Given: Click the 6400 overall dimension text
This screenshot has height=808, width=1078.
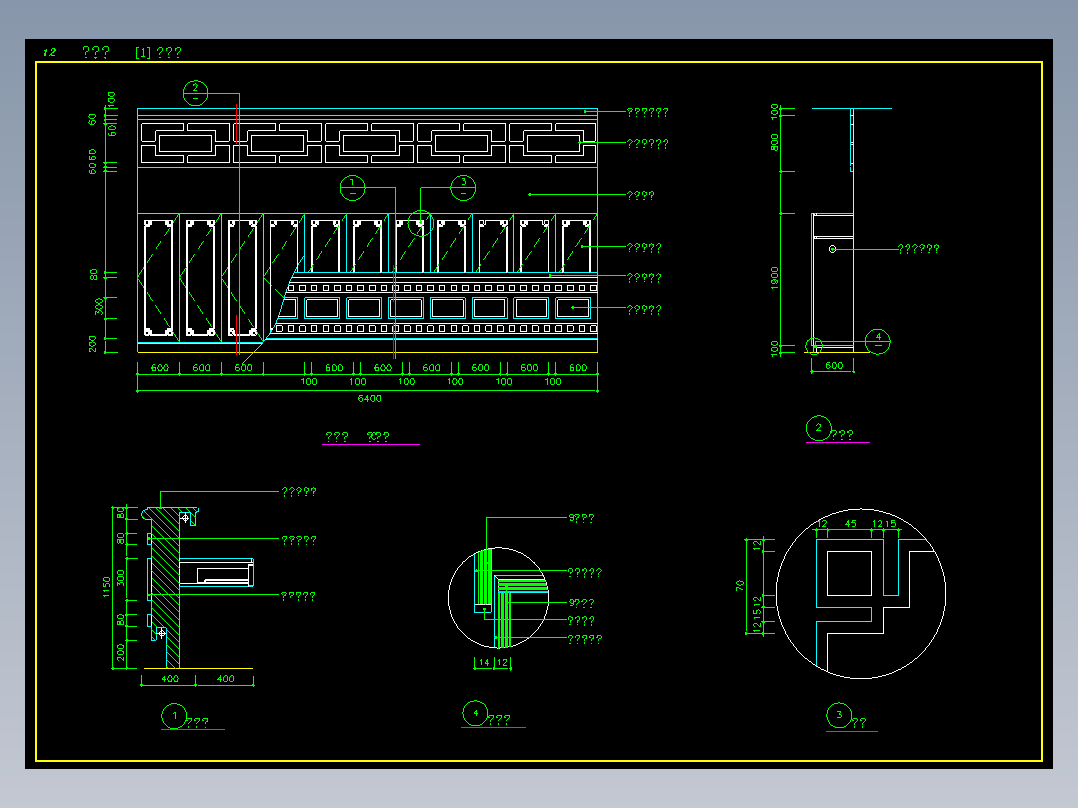Looking at the screenshot, I should [369, 399].
